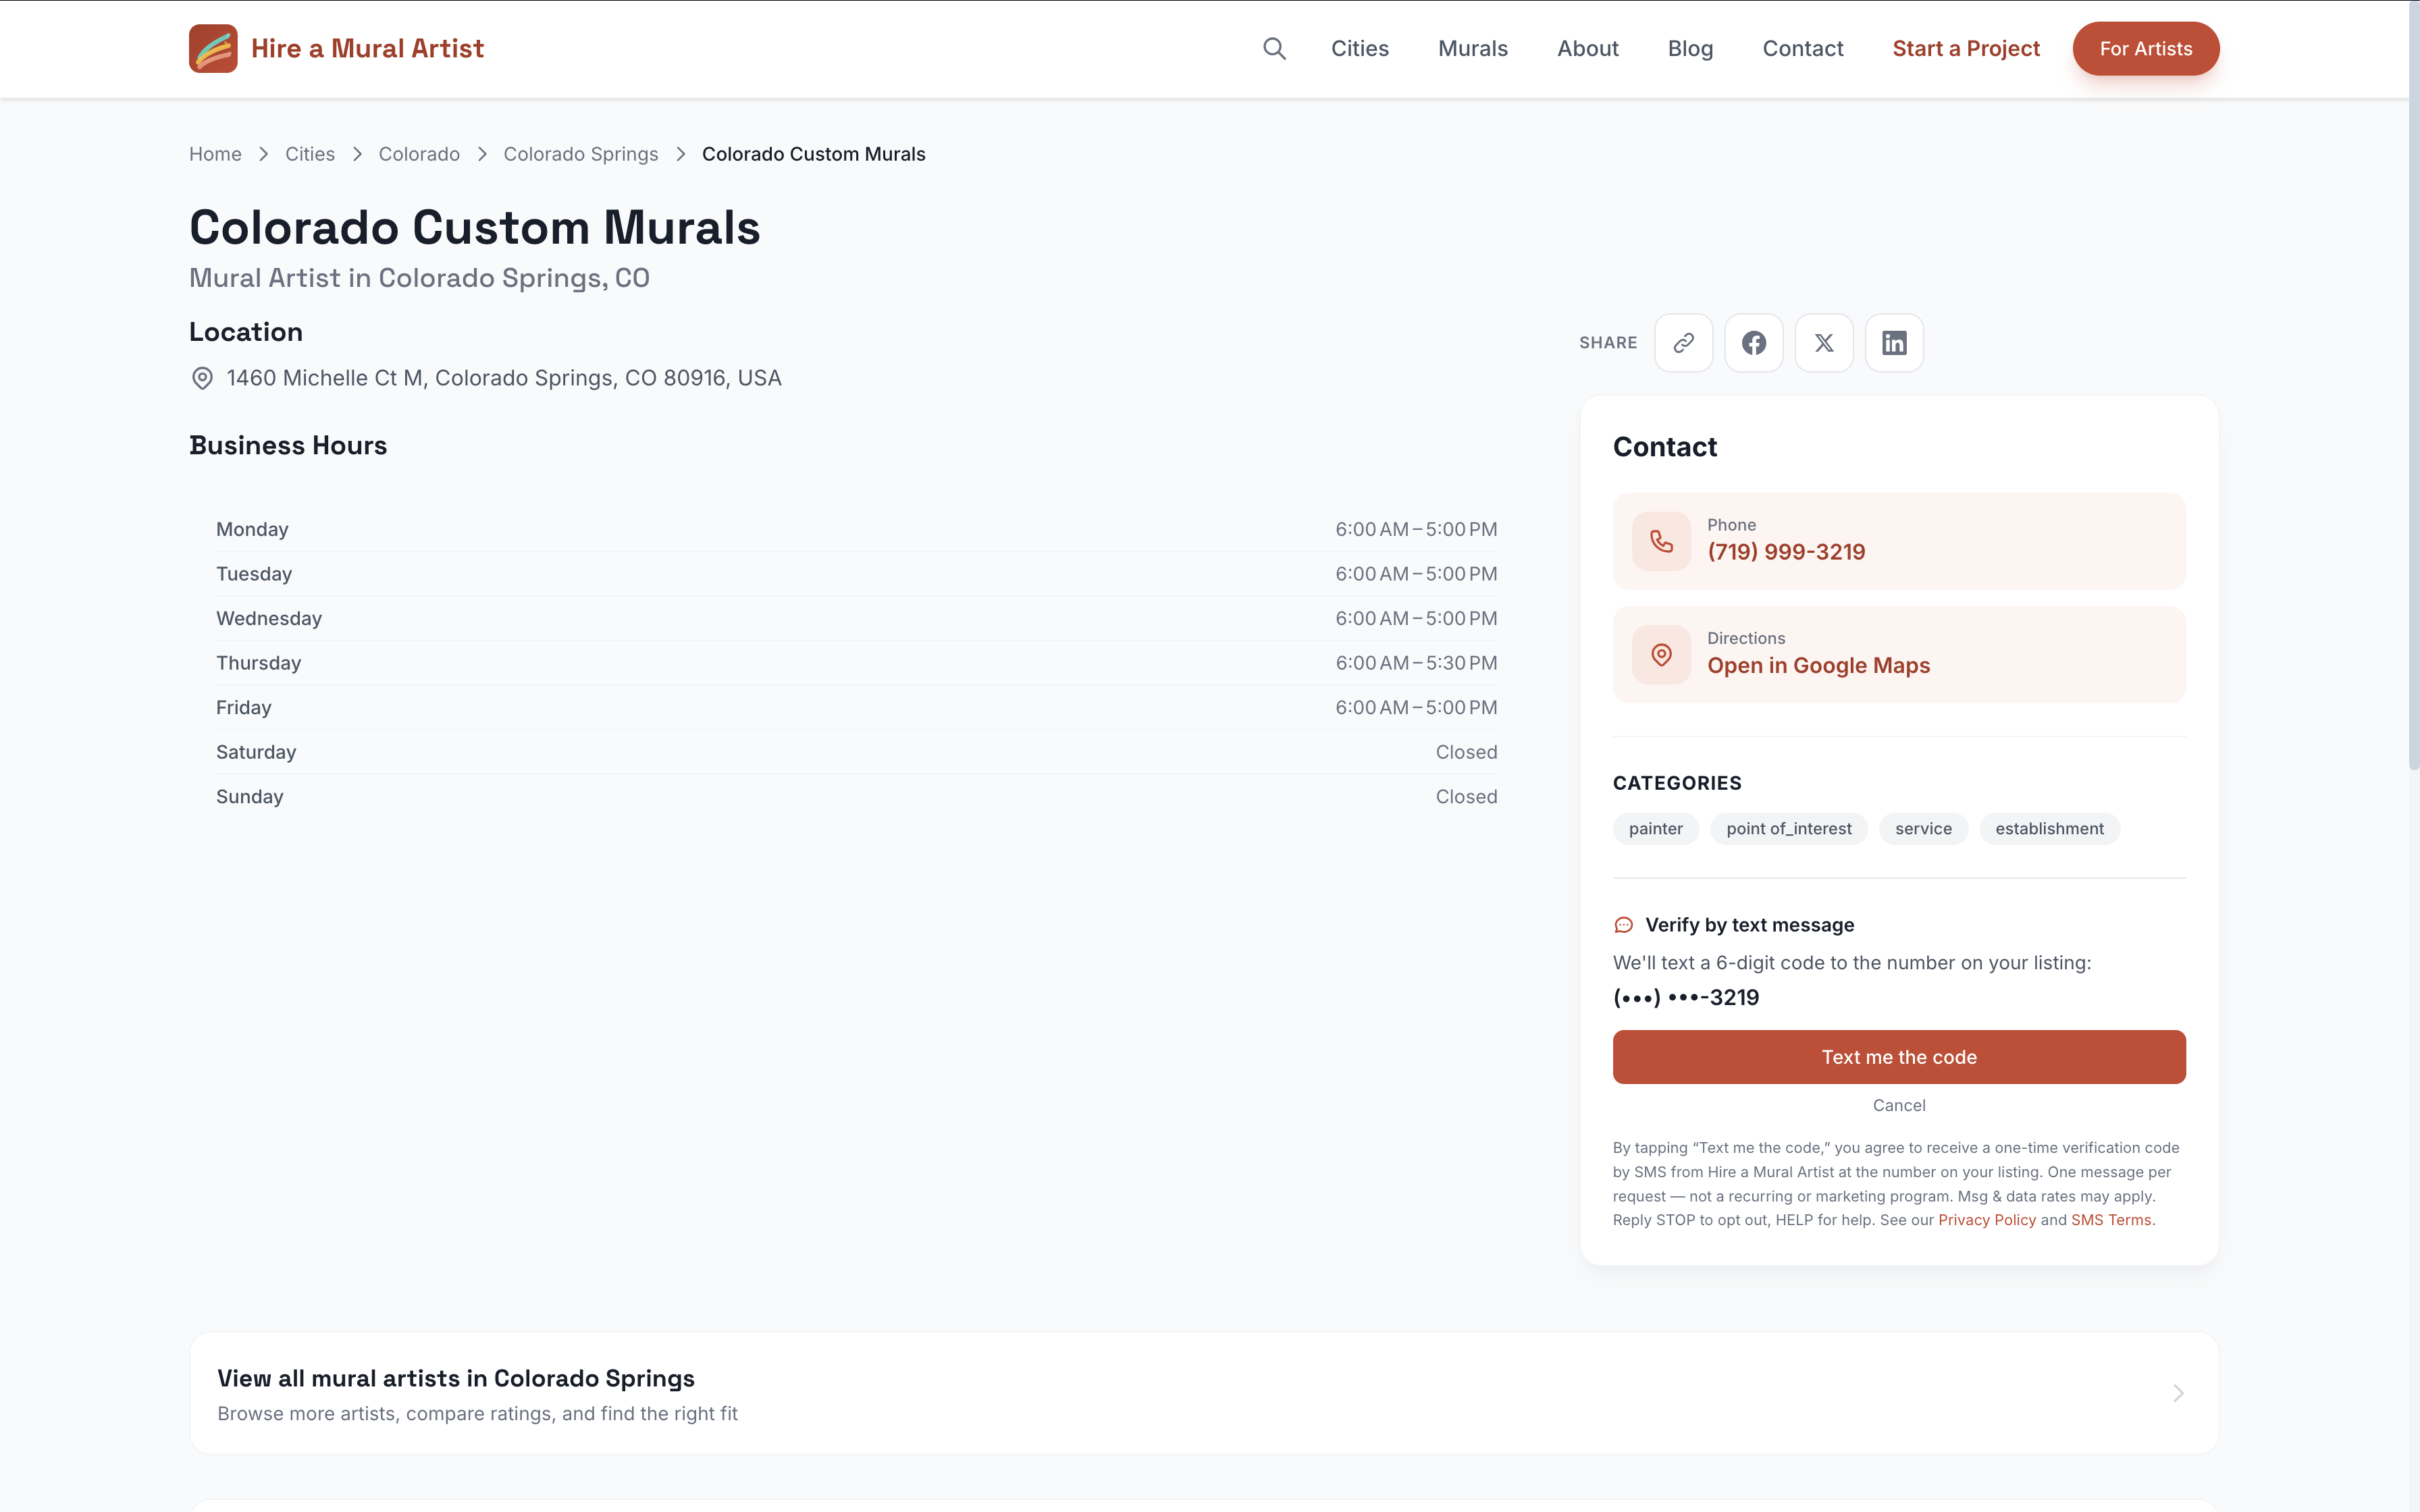Go to the Blog page
The image size is (2420, 1512).
pos(1690,48)
